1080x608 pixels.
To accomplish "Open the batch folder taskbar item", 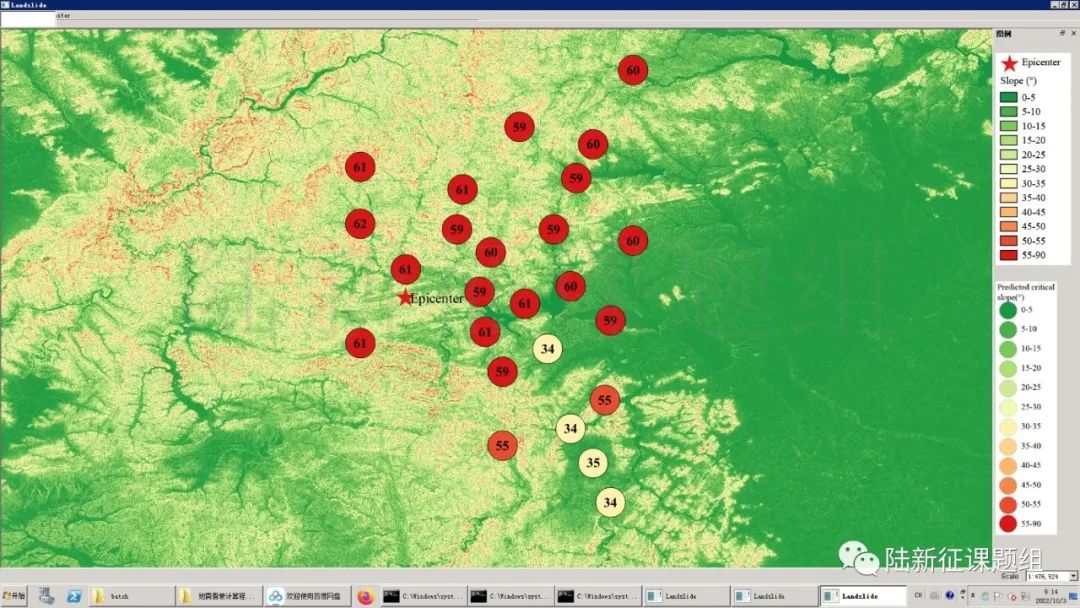I will [x=130, y=596].
